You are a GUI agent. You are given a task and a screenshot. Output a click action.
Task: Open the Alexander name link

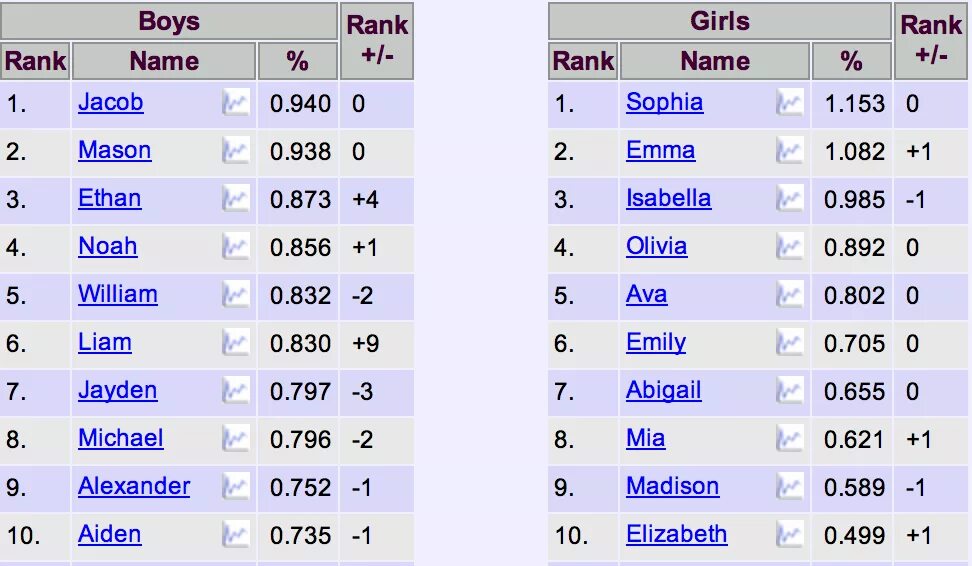pos(134,486)
